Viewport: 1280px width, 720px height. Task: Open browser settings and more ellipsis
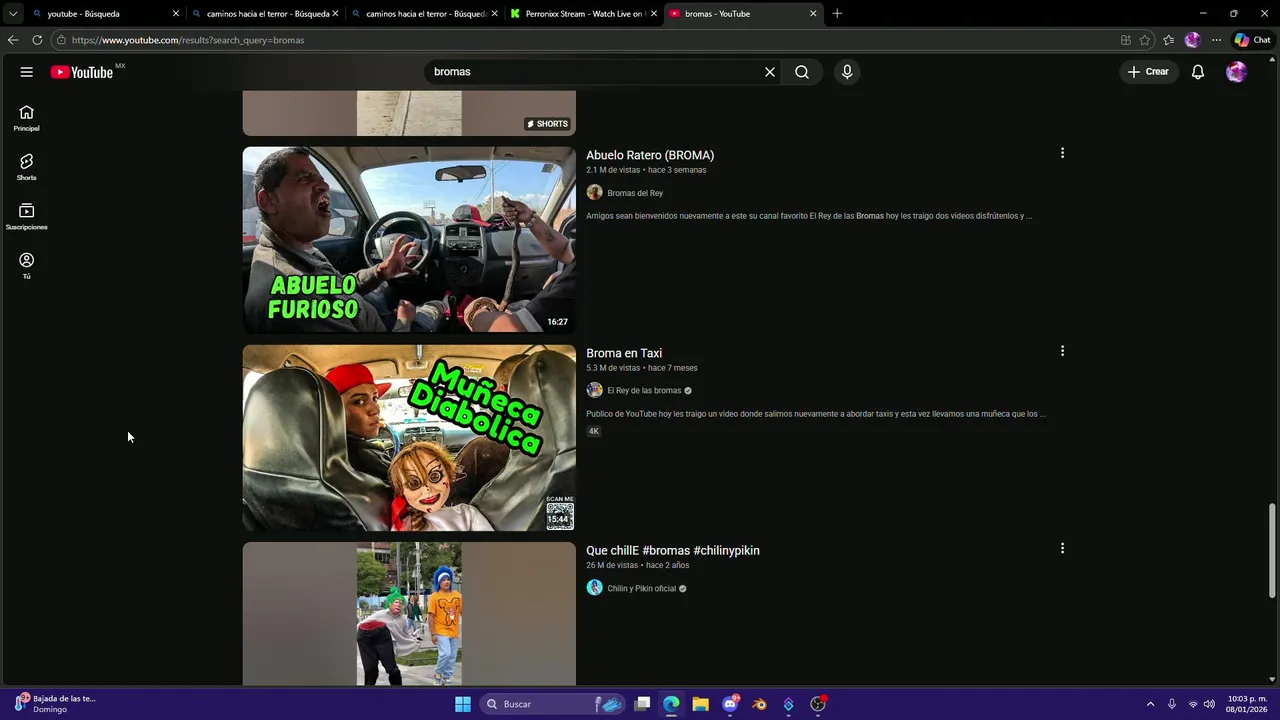point(1216,40)
